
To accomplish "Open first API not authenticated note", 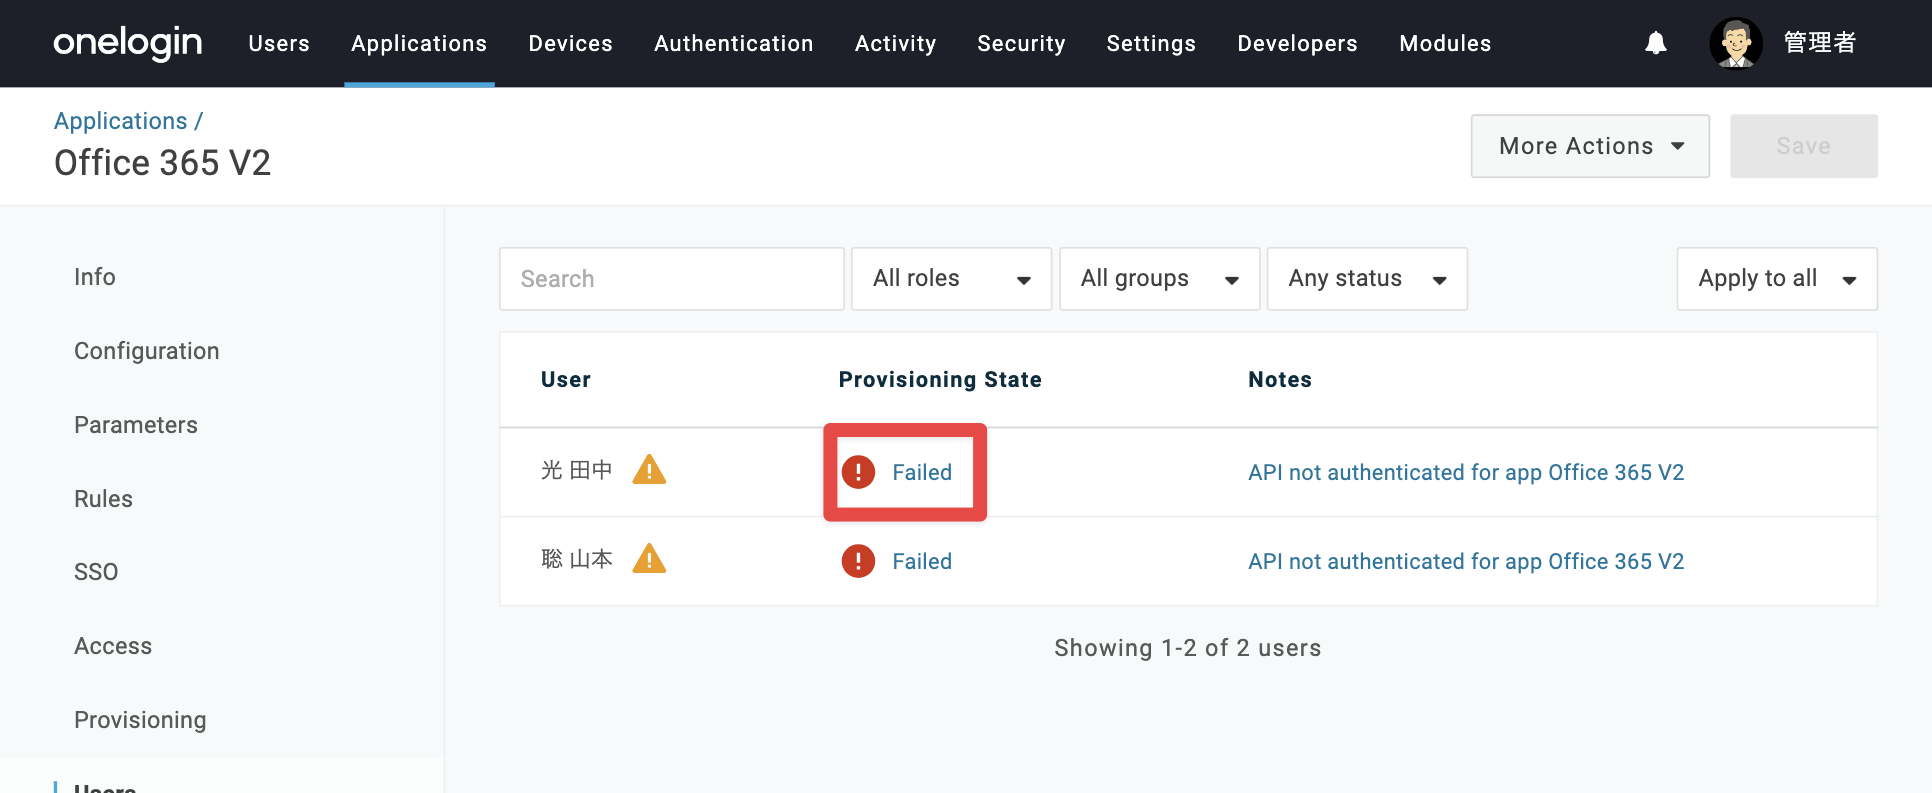I will pyautogui.click(x=1466, y=472).
